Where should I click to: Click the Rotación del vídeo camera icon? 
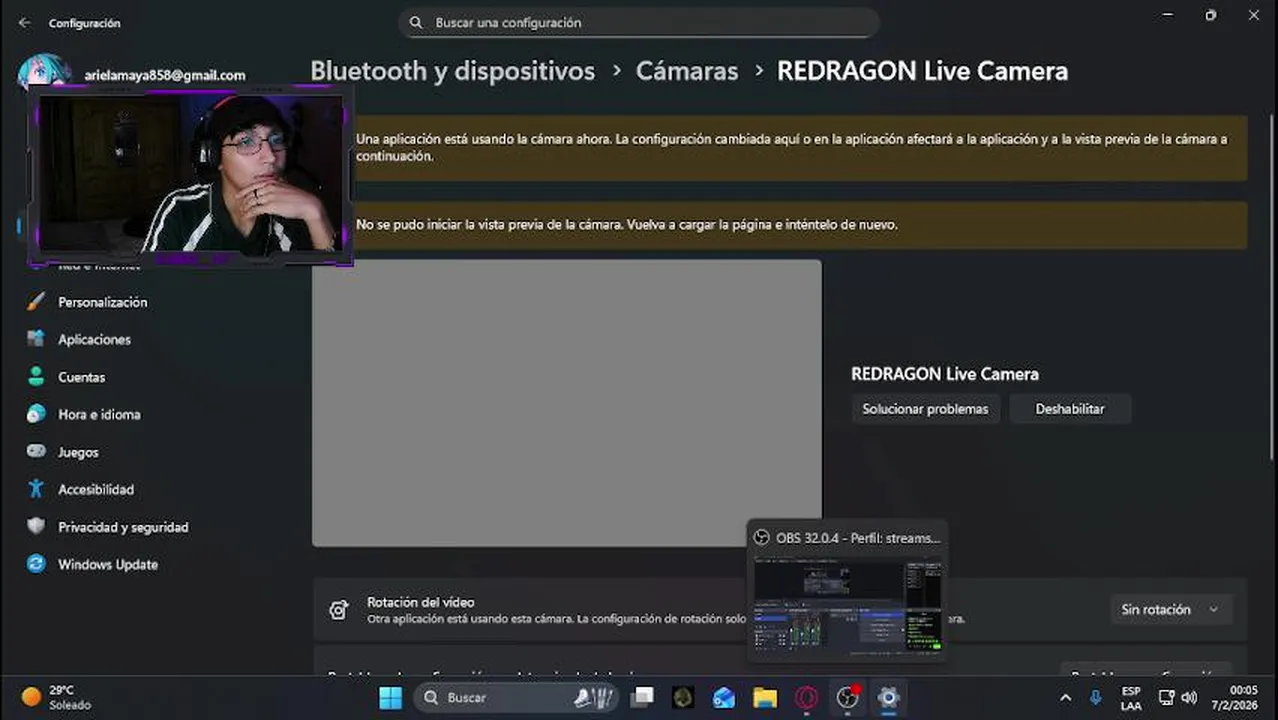click(339, 610)
